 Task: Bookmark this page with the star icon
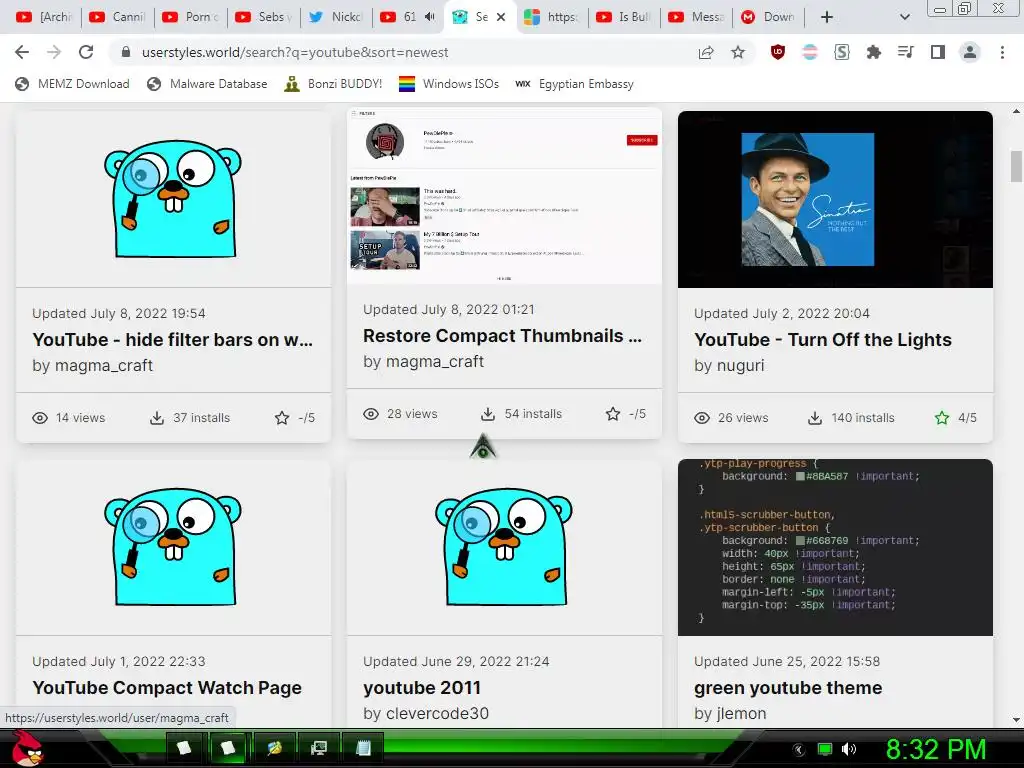738,52
